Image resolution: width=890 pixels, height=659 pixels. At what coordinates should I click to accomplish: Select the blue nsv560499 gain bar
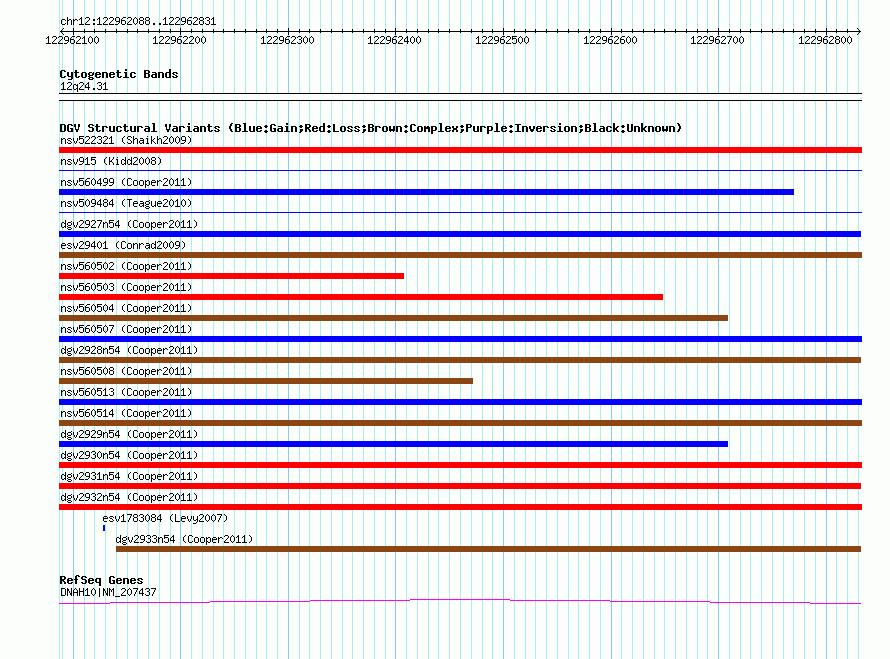tap(426, 192)
